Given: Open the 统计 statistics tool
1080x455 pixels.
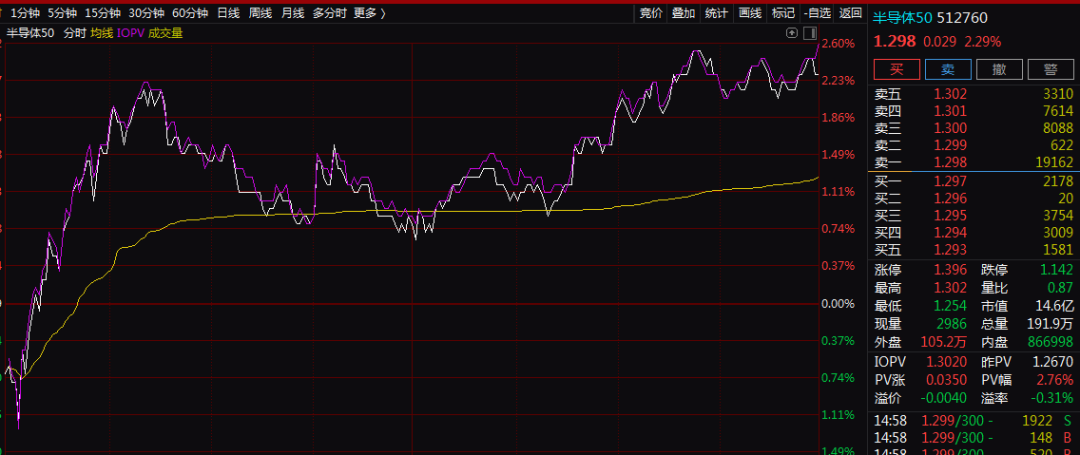Looking at the screenshot, I should click(716, 12).
